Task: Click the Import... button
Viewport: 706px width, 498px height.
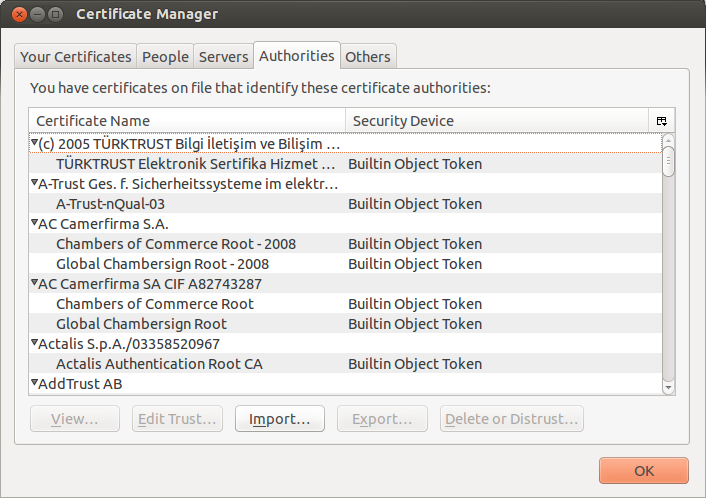Action: [x=279, y=419]
